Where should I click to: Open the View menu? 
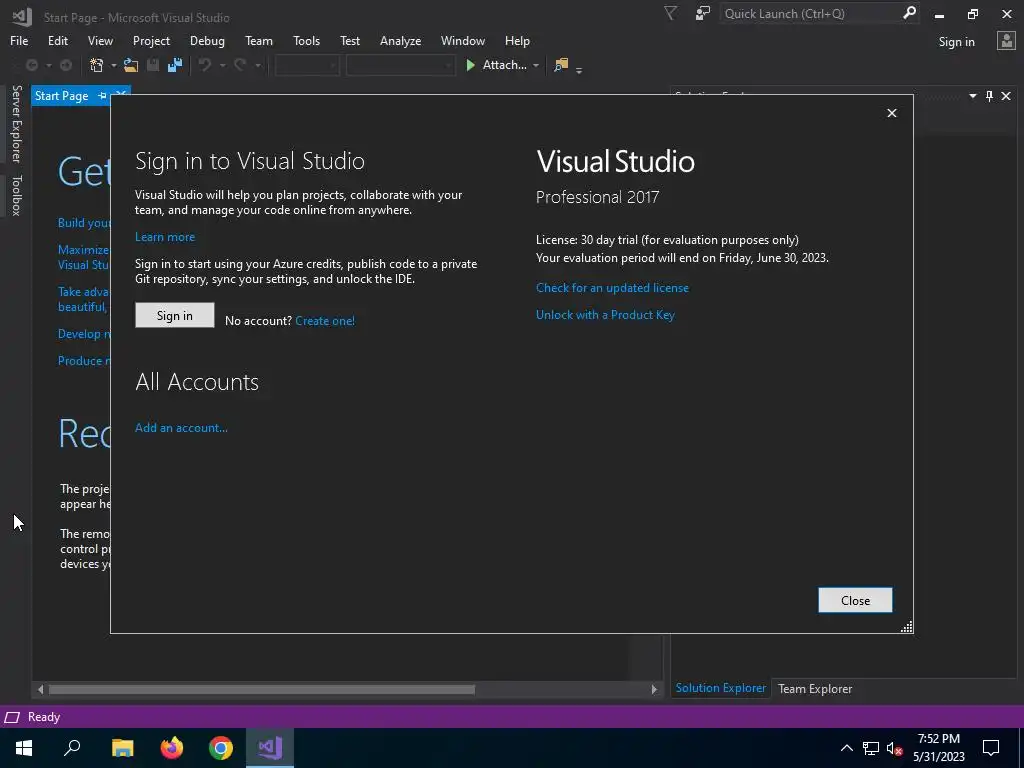[100, 40]
